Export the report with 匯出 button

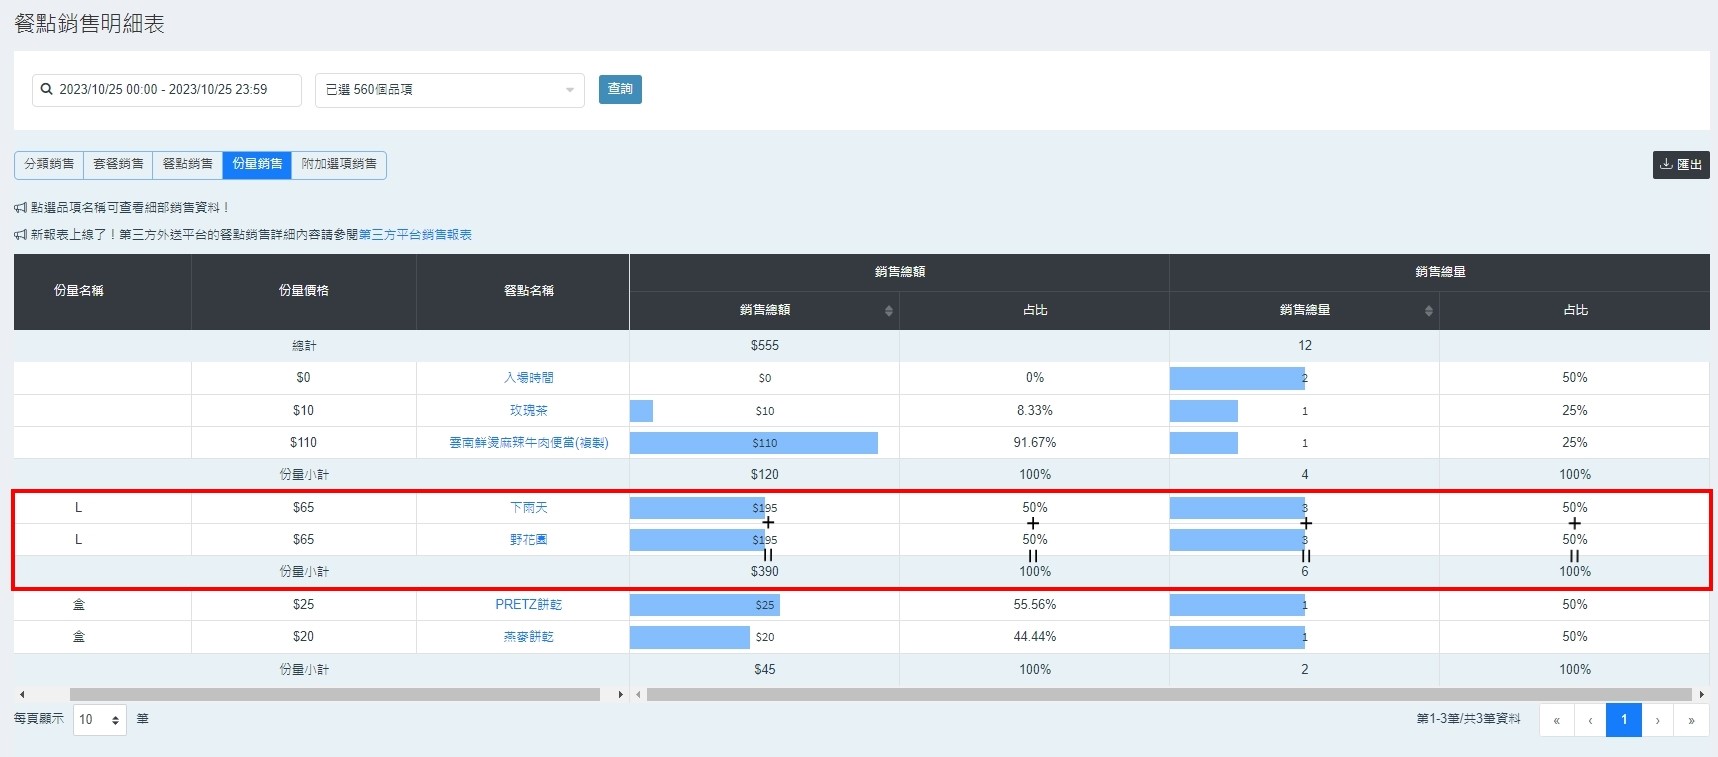click(1680, 165)
